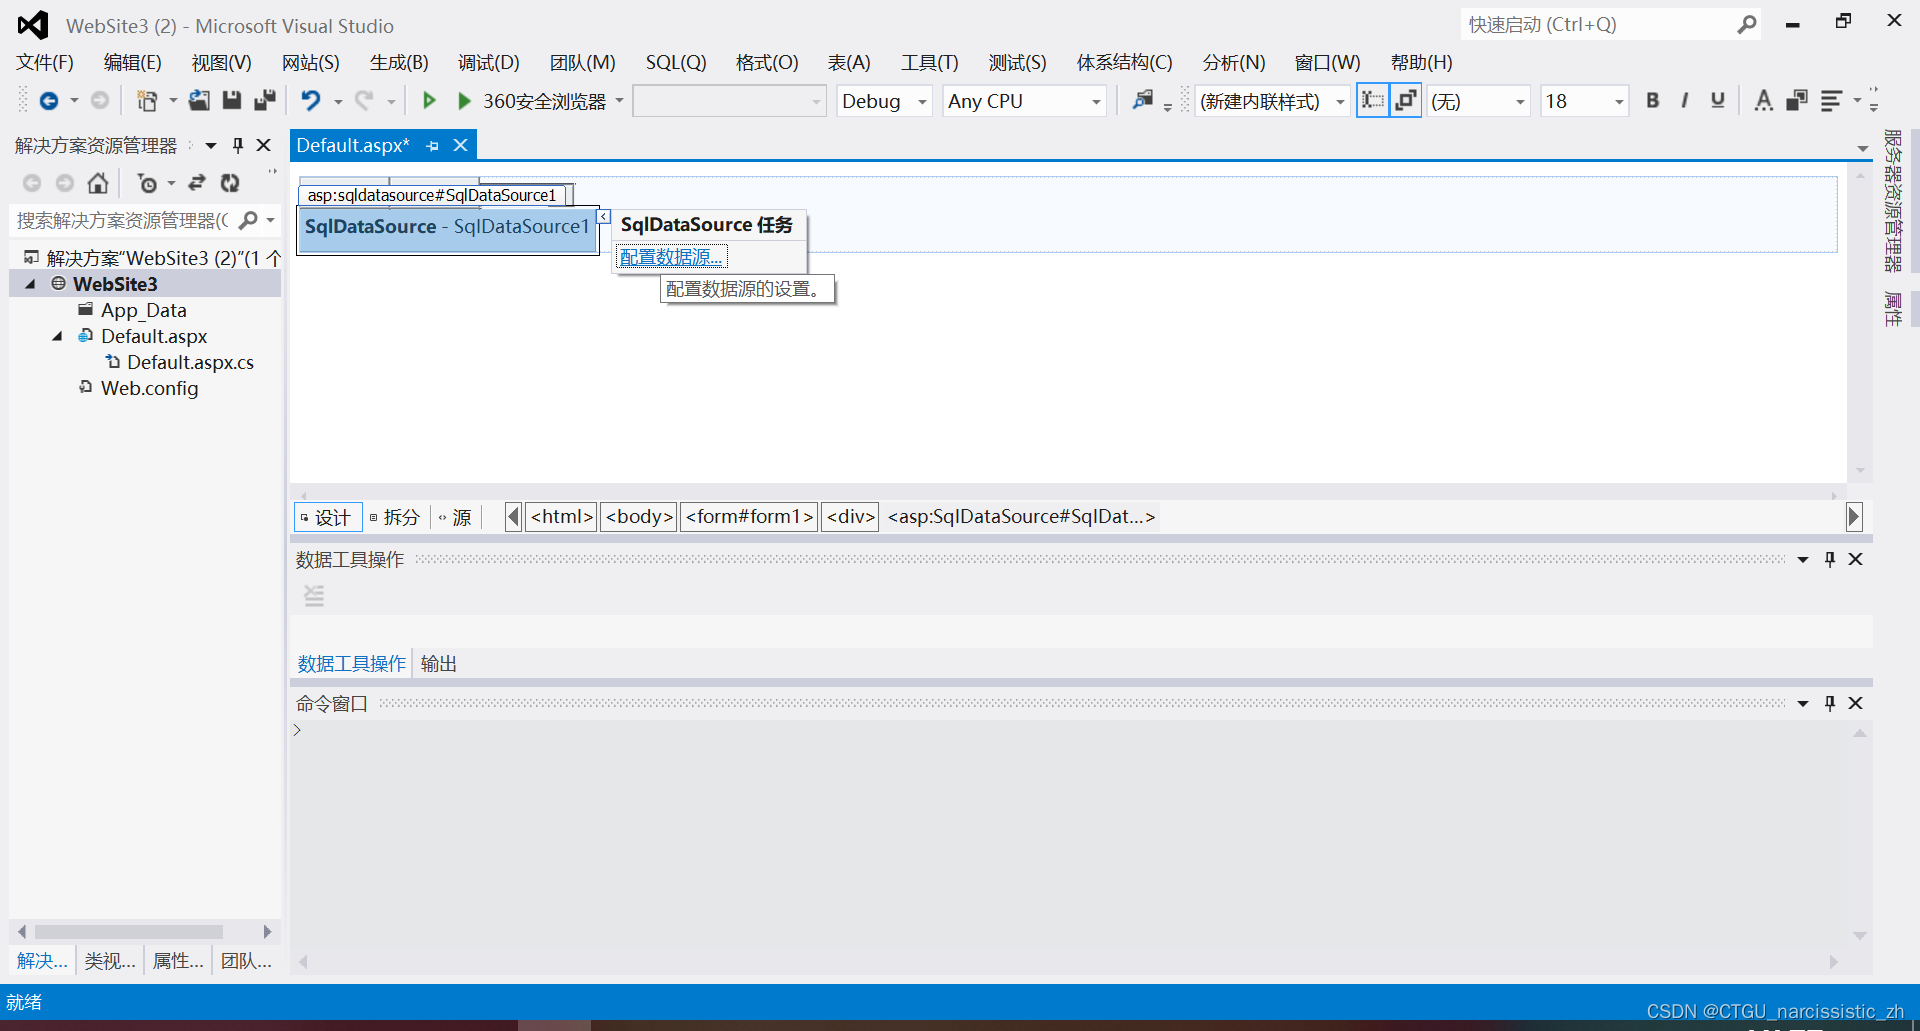1920x1031 pixels.
Task: Pin the Solution Explorer panel
Action: pyautogui.click(x=238, y=145)
